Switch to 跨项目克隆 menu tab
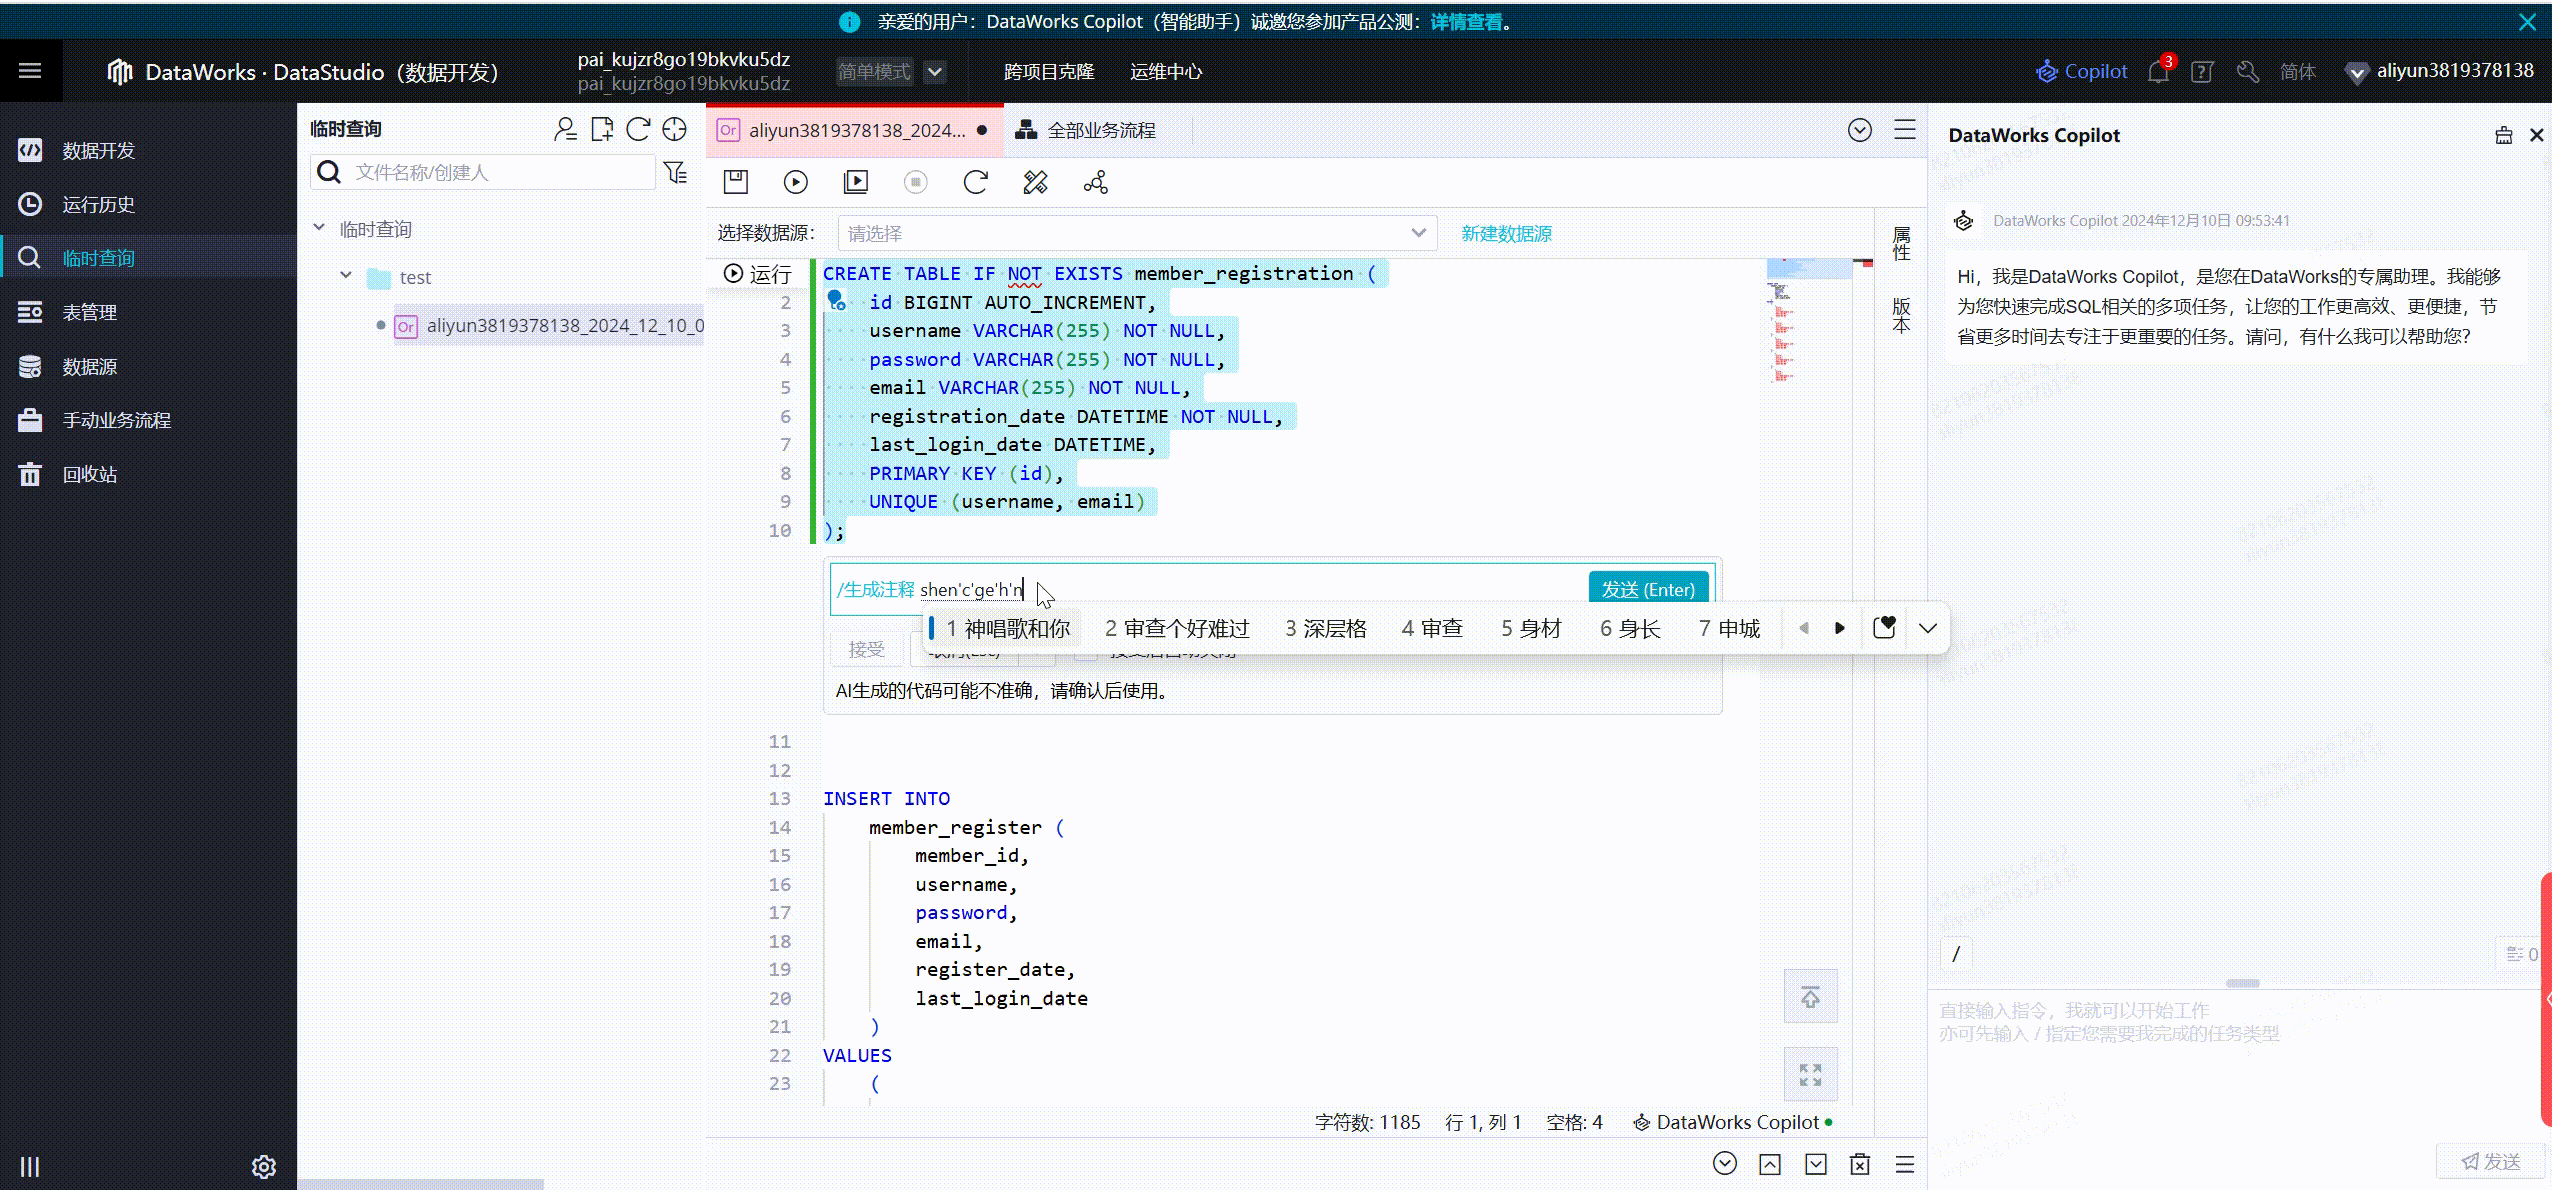The height and width of the screenshot is (1190, 2552). 1048,72
